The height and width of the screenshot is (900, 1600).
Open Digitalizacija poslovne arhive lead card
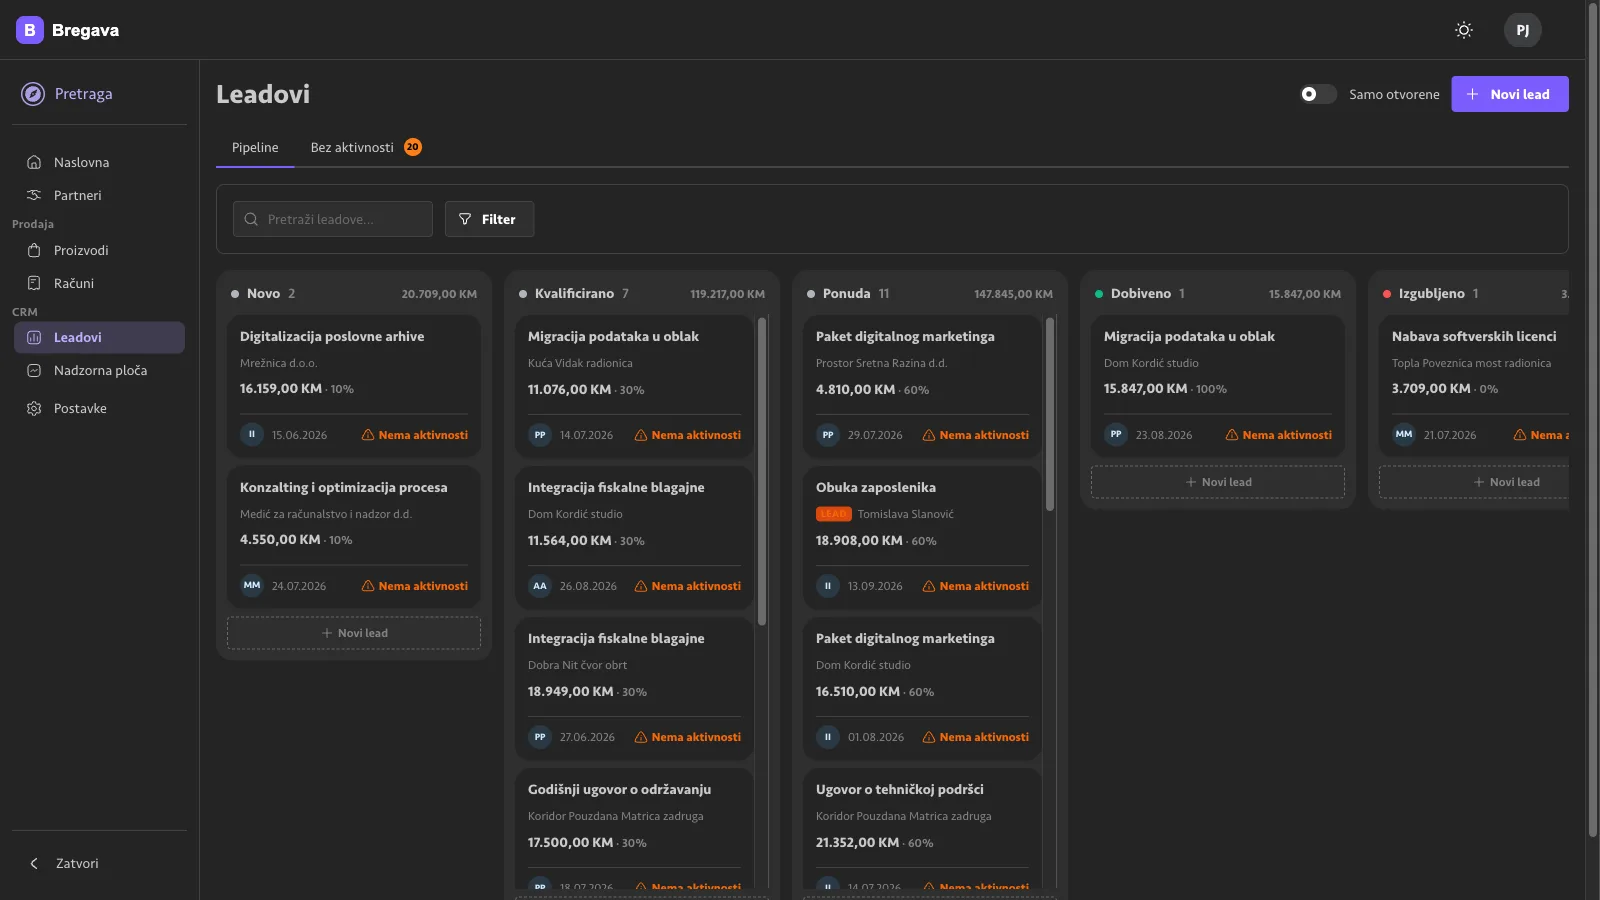354,386
